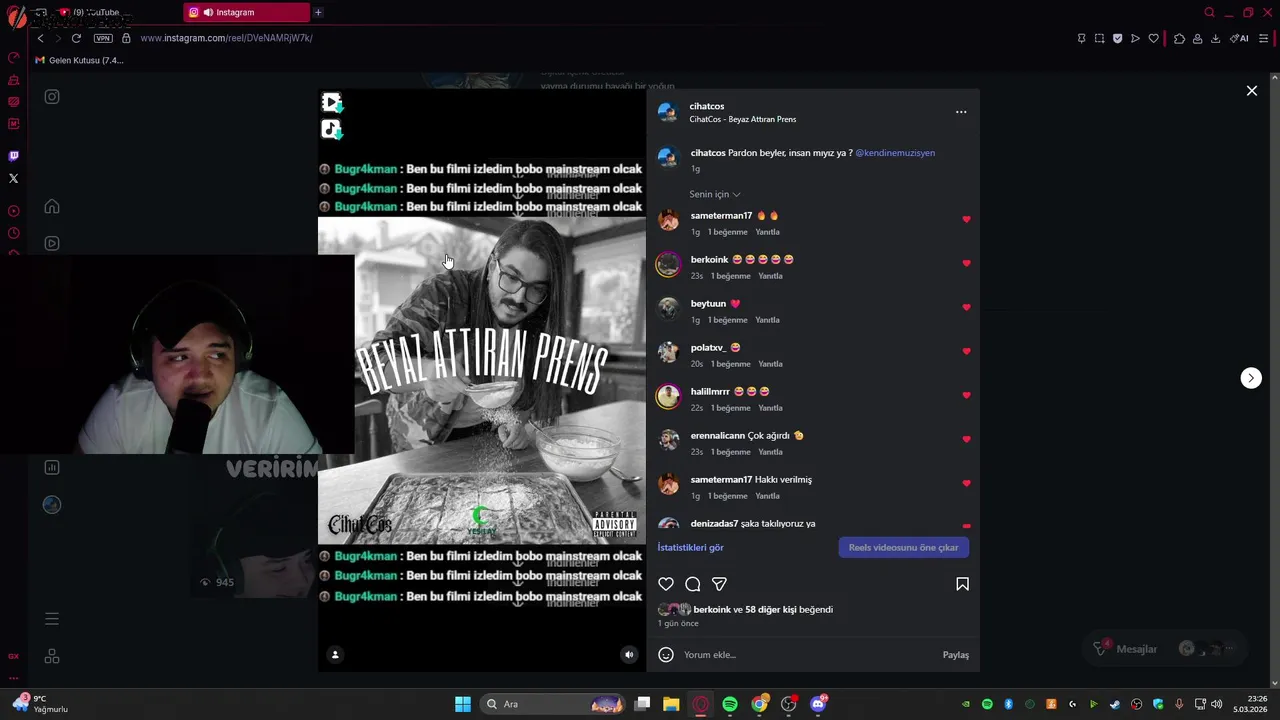1280x720 pixels.
Task: Unlike polatxv_'s comment heart
Action: pyautogui.click(x=966, y=351)
